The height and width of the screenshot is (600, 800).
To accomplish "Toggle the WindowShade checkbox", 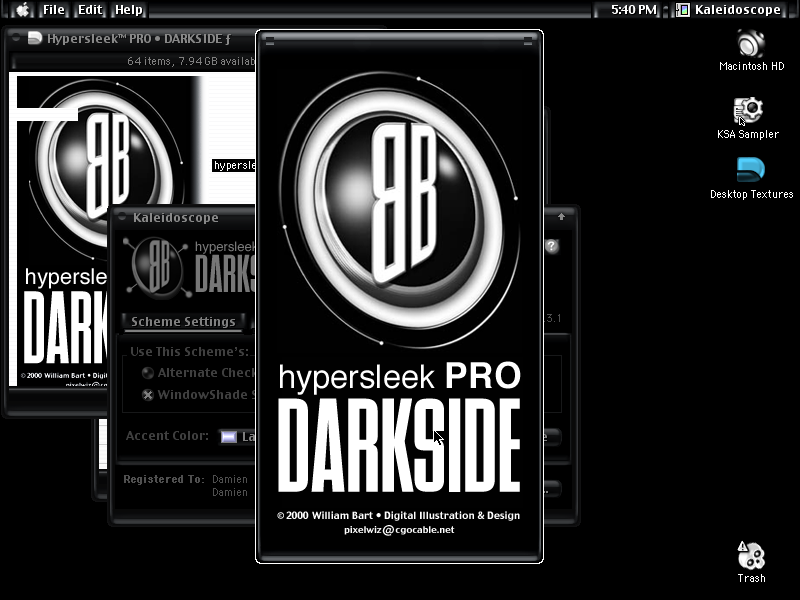I will point(147,395).
